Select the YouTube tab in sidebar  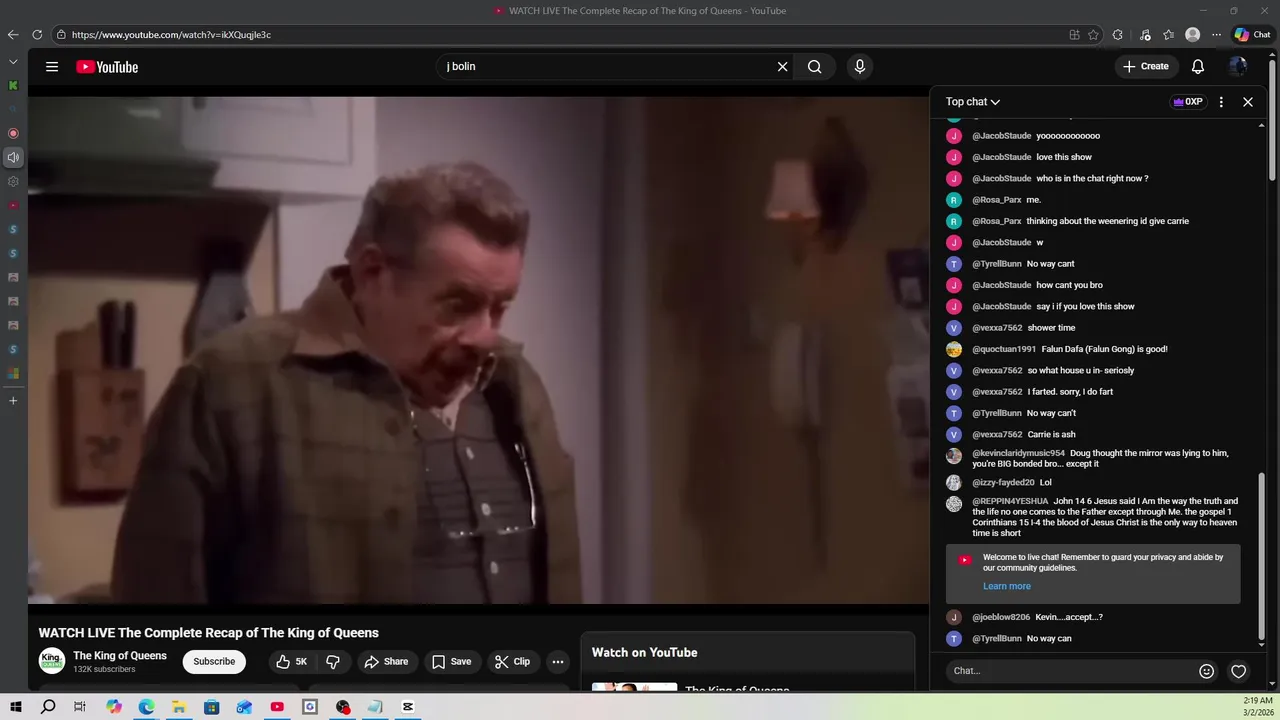[x=13, y=205]
